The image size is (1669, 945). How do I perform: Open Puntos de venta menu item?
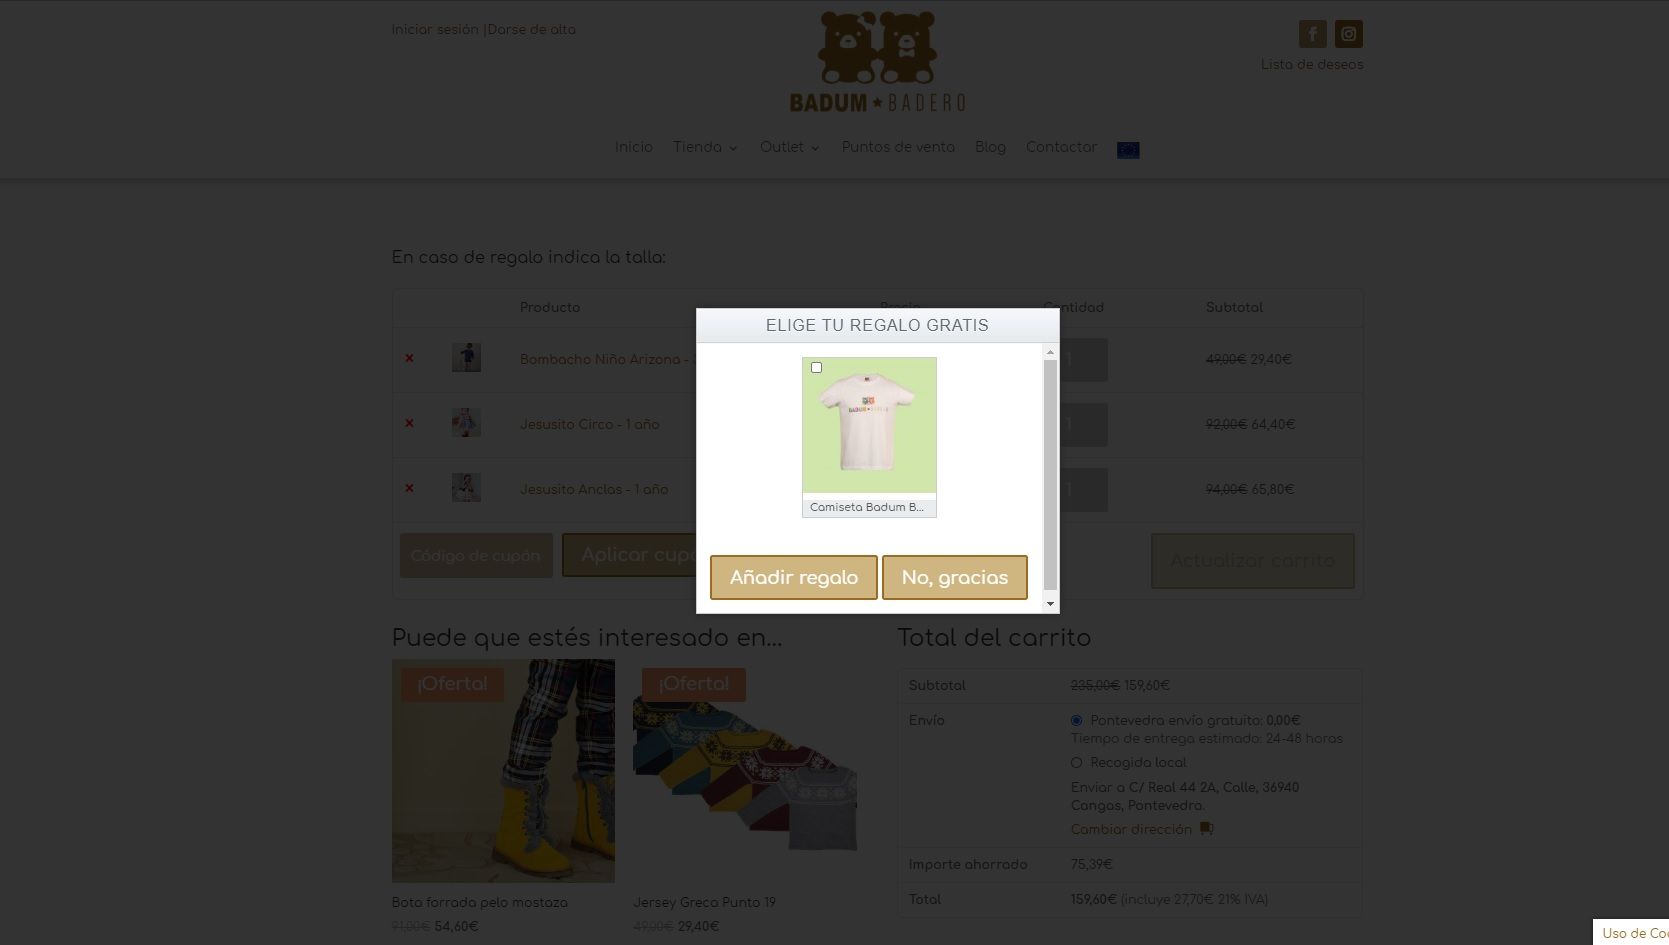tap(898, 147)
